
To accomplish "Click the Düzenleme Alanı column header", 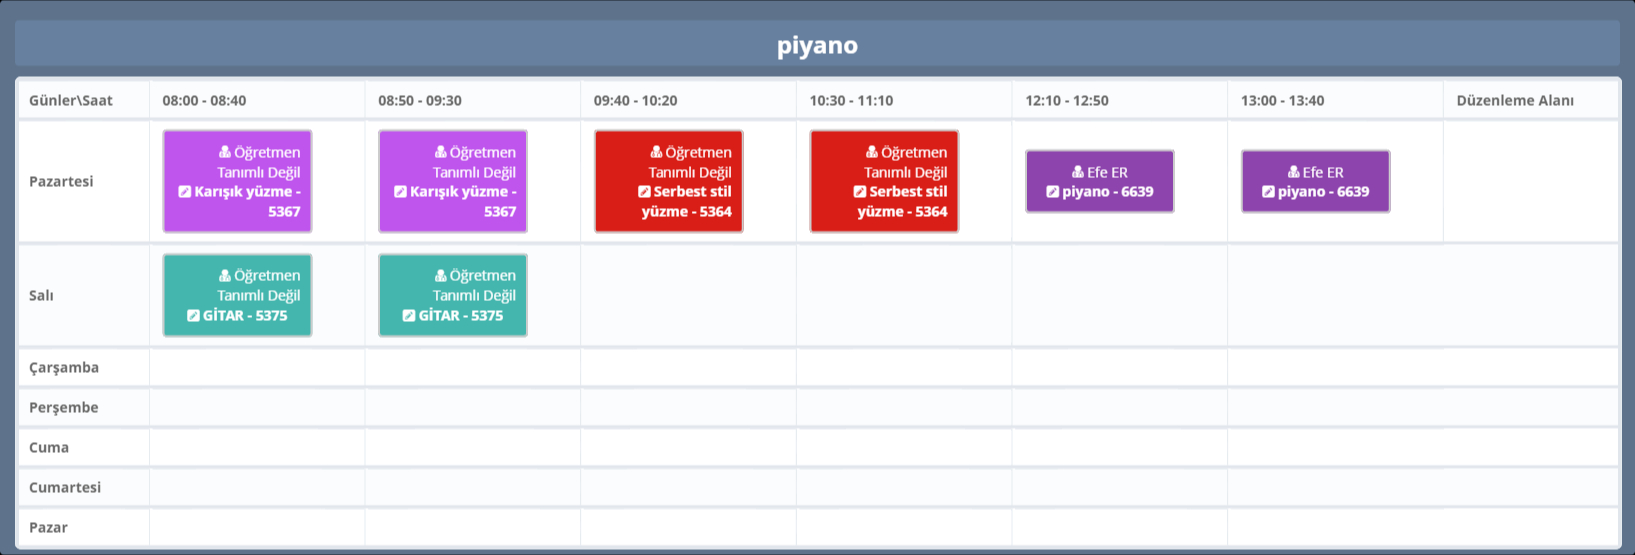I will coord(1514,100).
